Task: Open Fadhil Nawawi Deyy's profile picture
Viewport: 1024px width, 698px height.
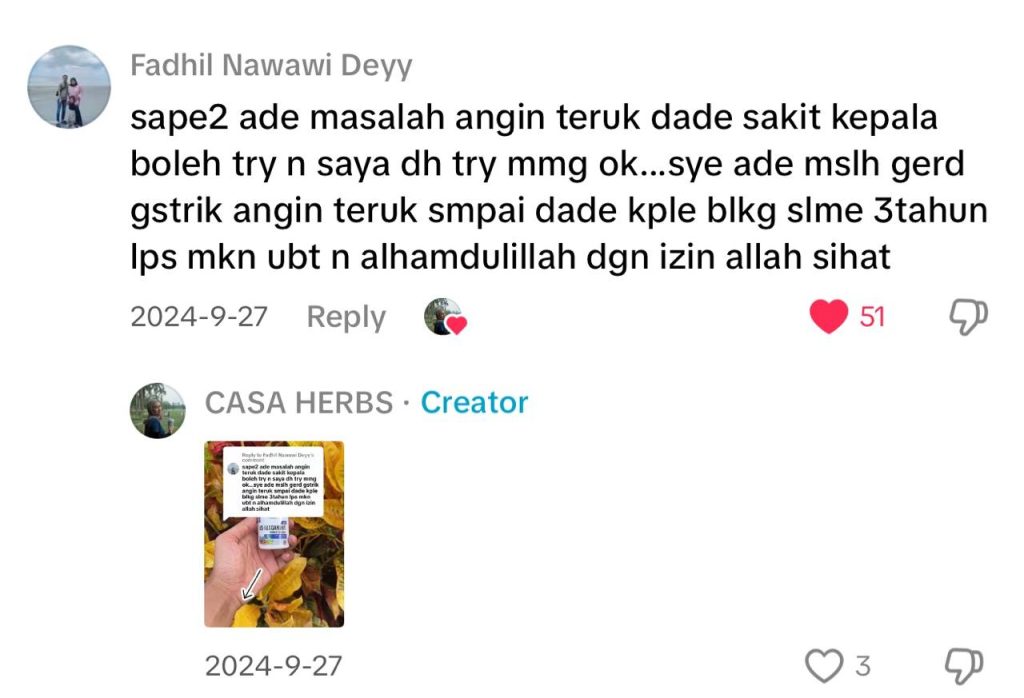Action: 69,86
